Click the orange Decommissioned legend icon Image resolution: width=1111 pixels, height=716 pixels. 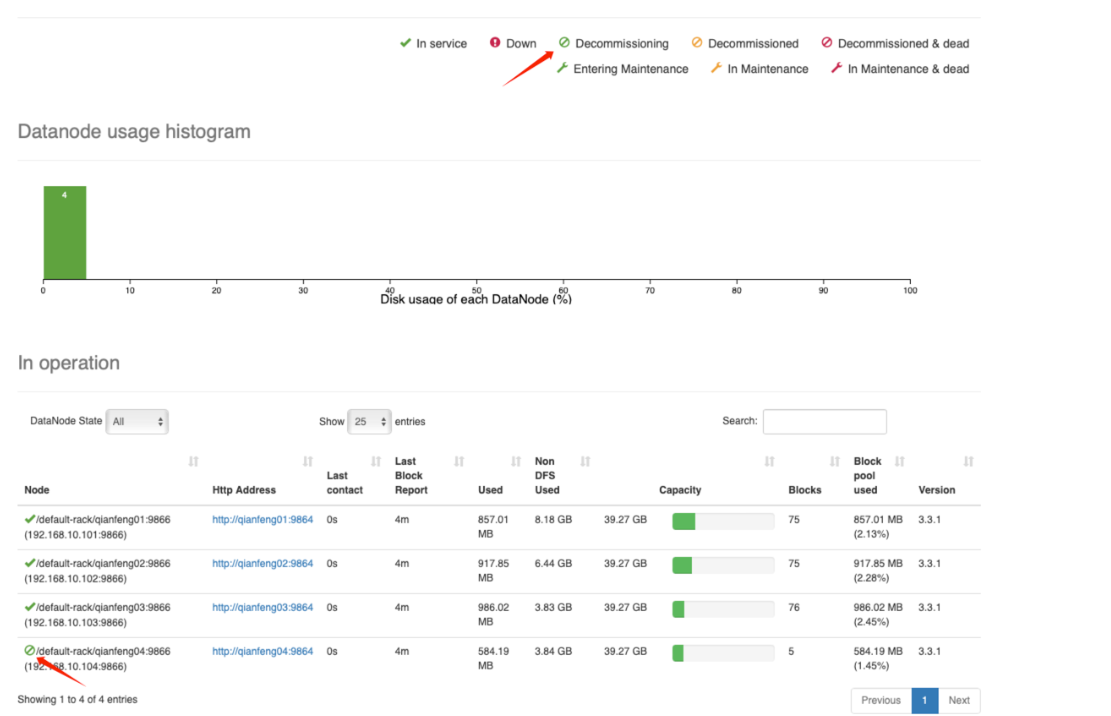697,43
